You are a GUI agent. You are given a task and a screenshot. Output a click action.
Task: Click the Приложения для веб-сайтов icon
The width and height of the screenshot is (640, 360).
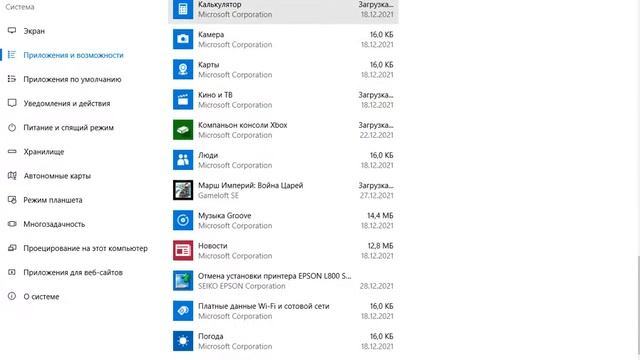click(x=12, y=272)
